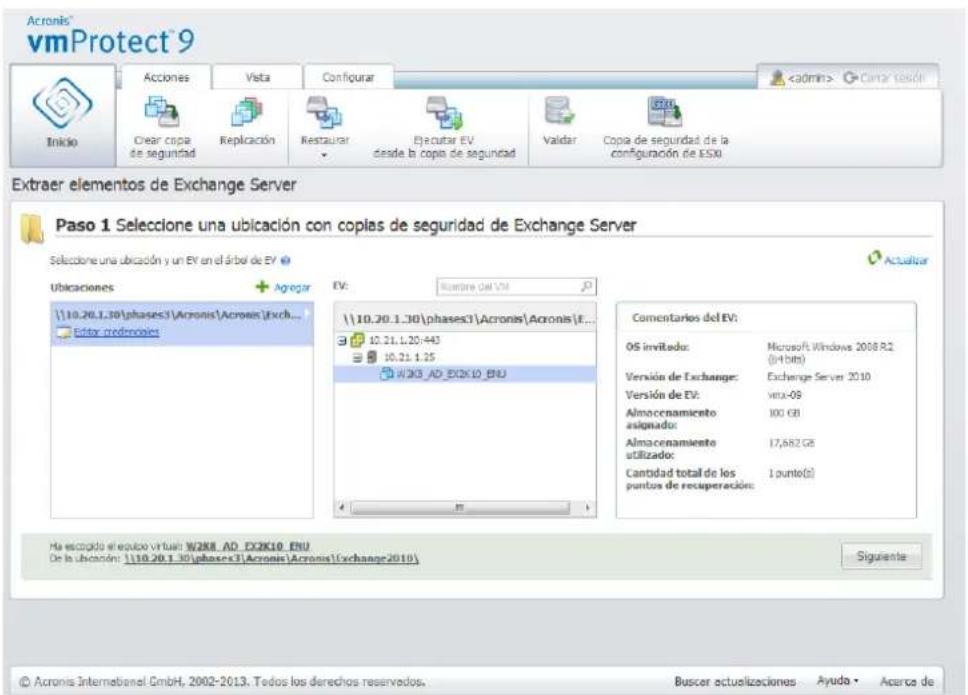Click Actualizar to refresh the list
968x695 pixels.
[898, 259]
